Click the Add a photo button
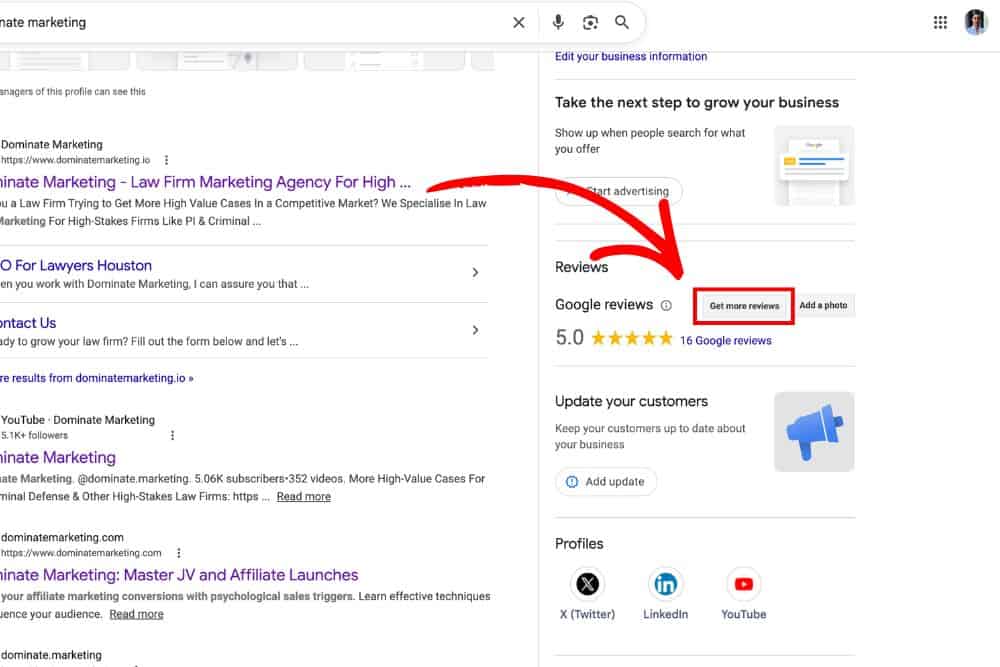1000x667 pixels. pyautogui.click(x=823, y=305)
